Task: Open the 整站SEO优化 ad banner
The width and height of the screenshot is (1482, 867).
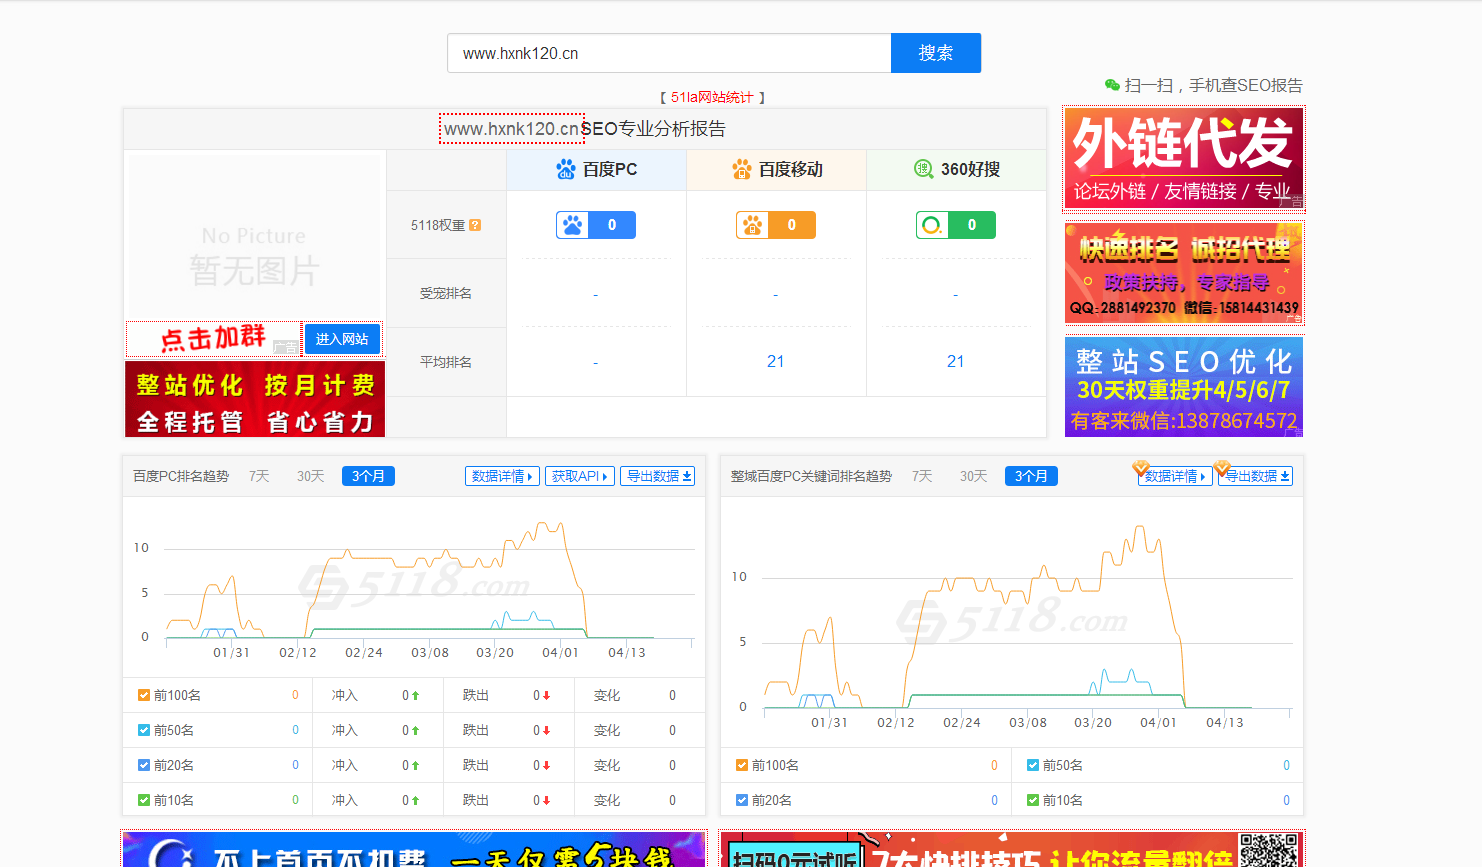Action: (x=1184, y=387)
